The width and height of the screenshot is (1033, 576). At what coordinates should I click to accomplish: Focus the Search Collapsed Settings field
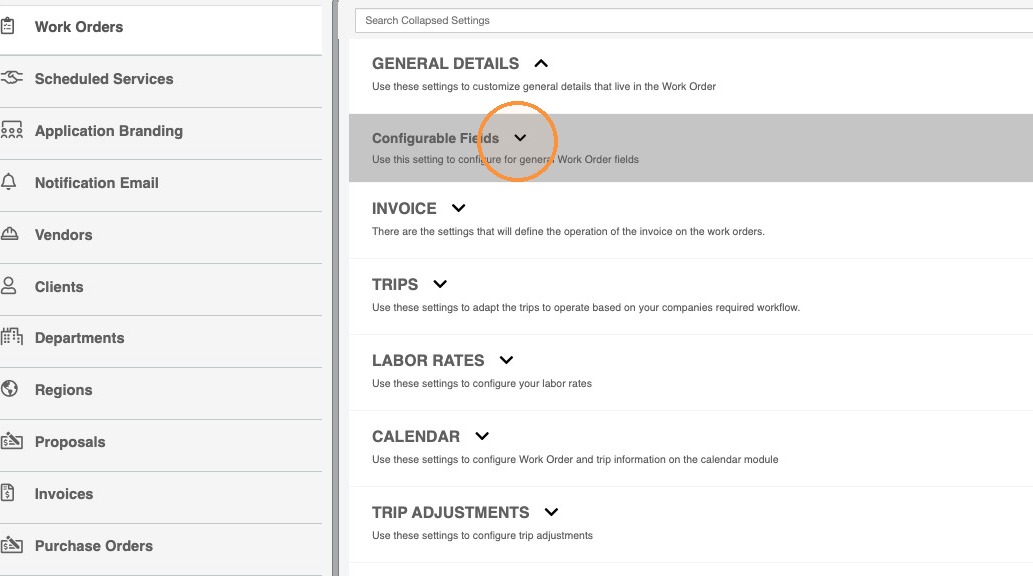coord(694,20)
